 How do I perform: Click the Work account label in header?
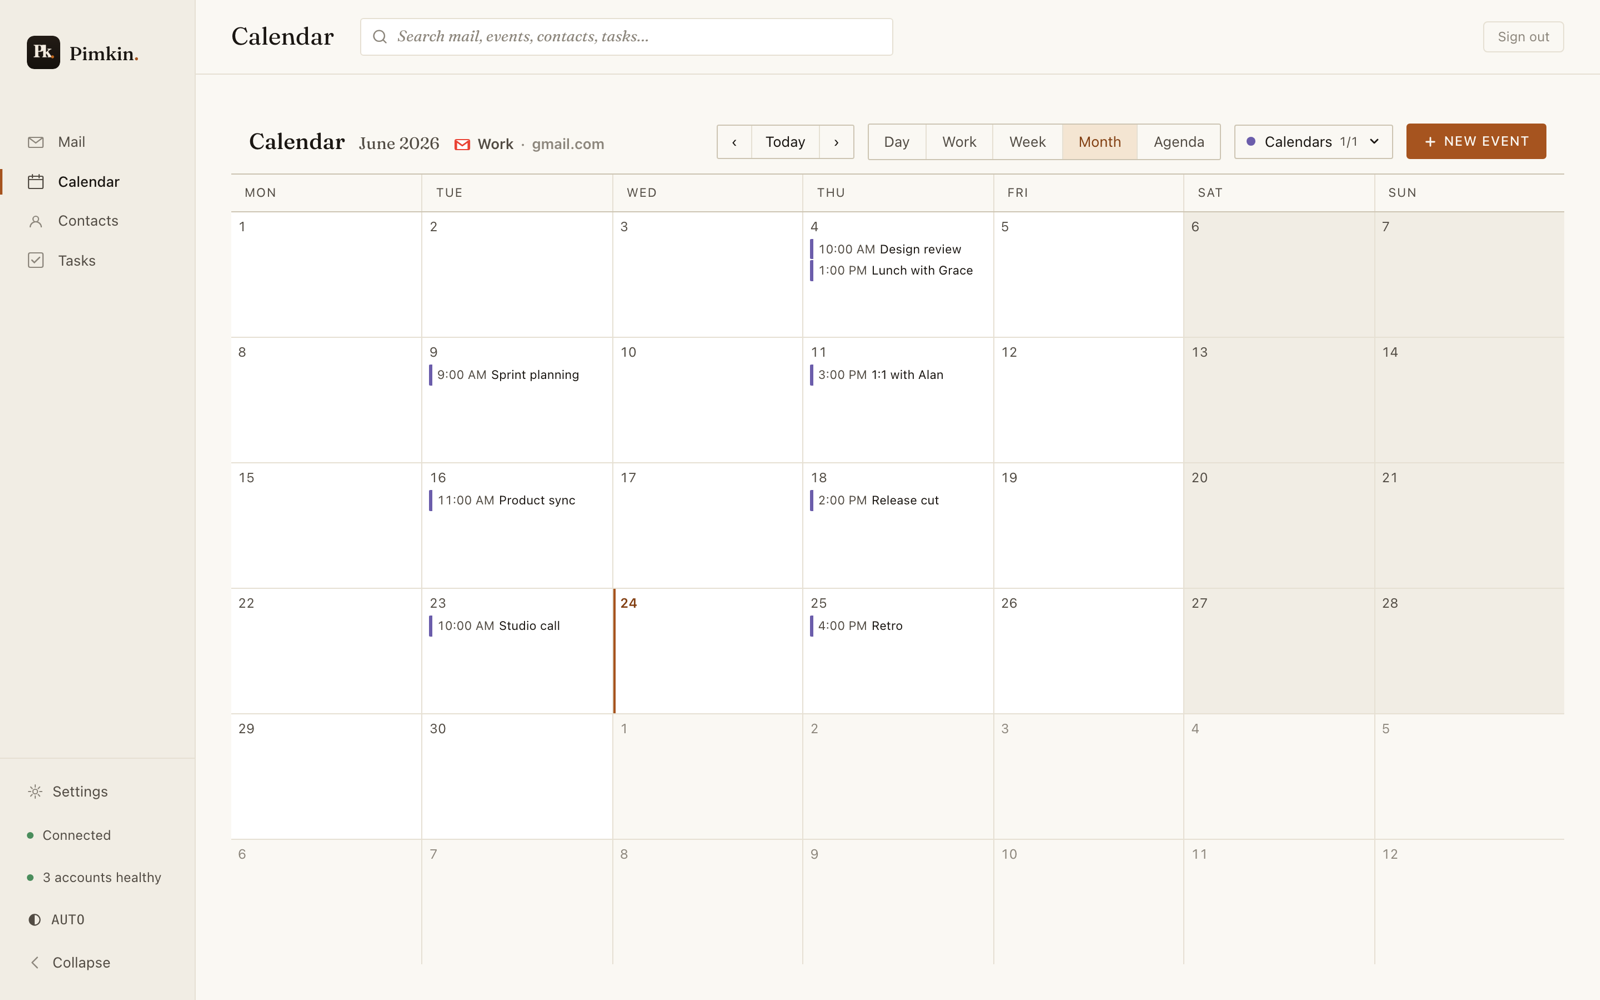point(495,144)
